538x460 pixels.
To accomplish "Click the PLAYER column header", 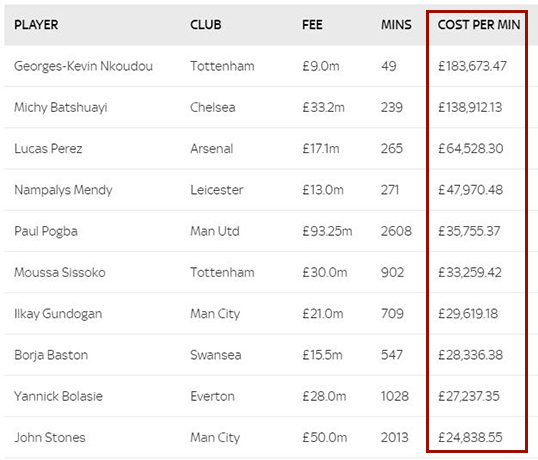I will point(36,25).
